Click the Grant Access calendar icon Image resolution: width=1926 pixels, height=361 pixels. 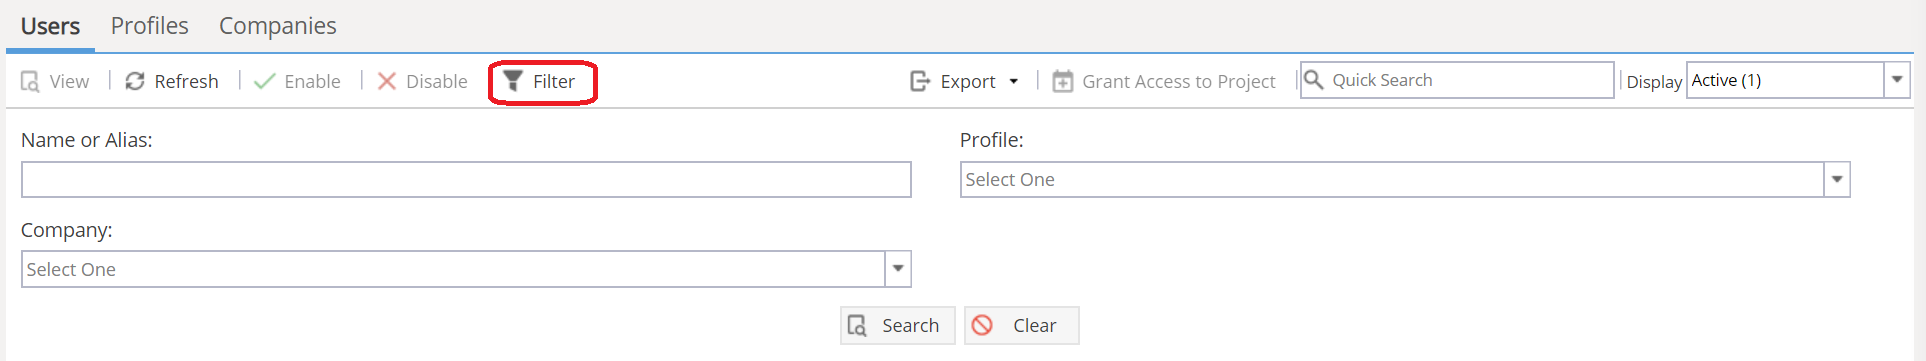[1063, 81]
